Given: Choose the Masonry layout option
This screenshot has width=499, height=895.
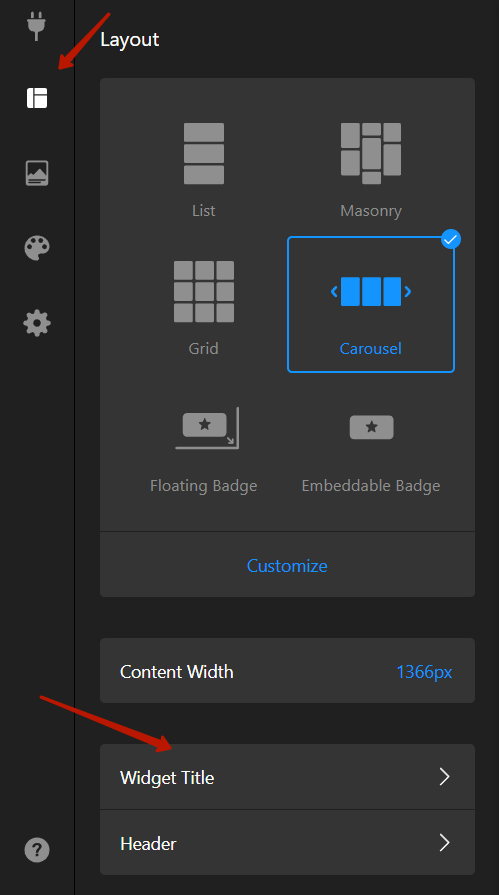Looking at the screenshot, I should 371,170.
